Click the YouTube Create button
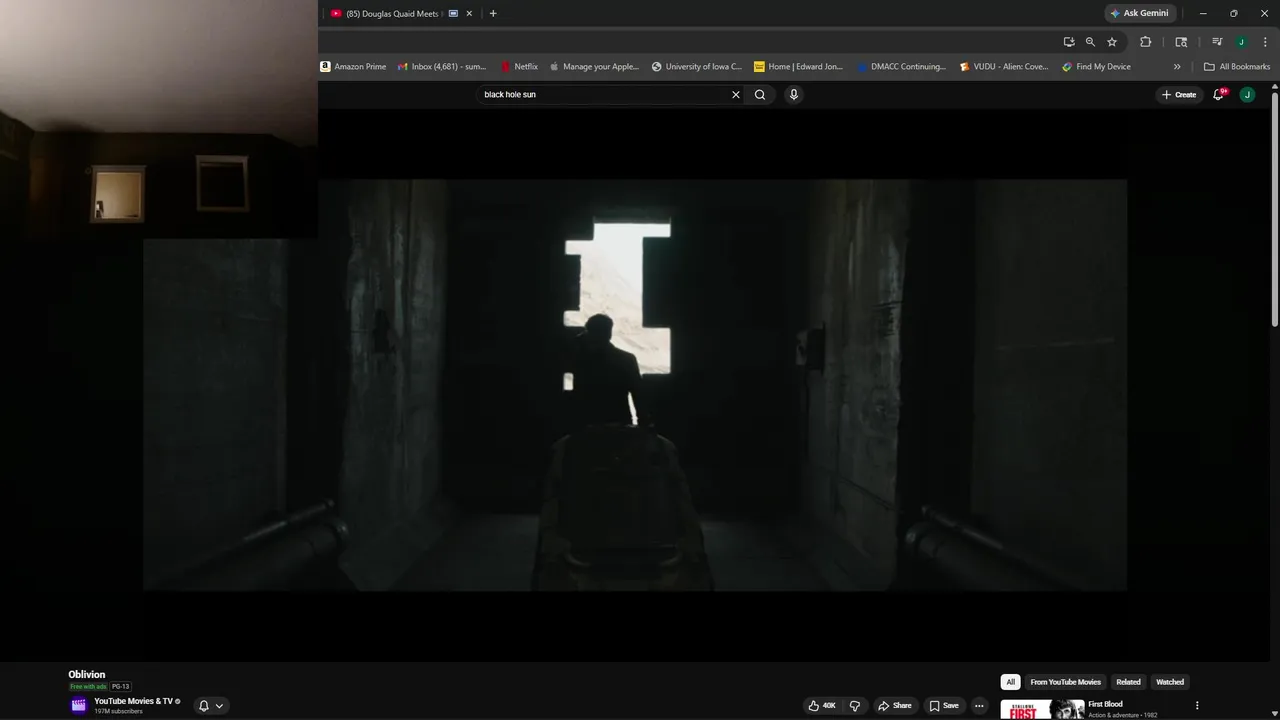Viewport: 1280px width, 720px height. click(x=1179, y=95)
